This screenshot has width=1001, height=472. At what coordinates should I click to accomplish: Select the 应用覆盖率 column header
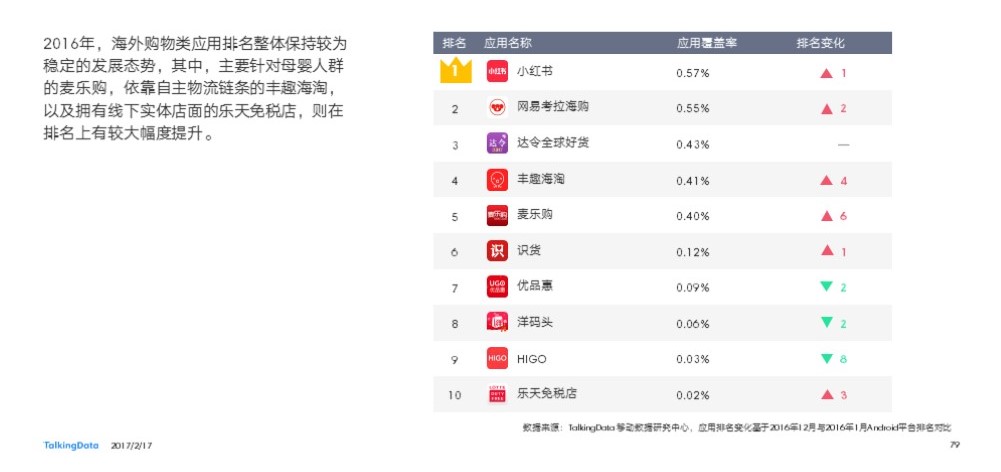pos(707,43)
